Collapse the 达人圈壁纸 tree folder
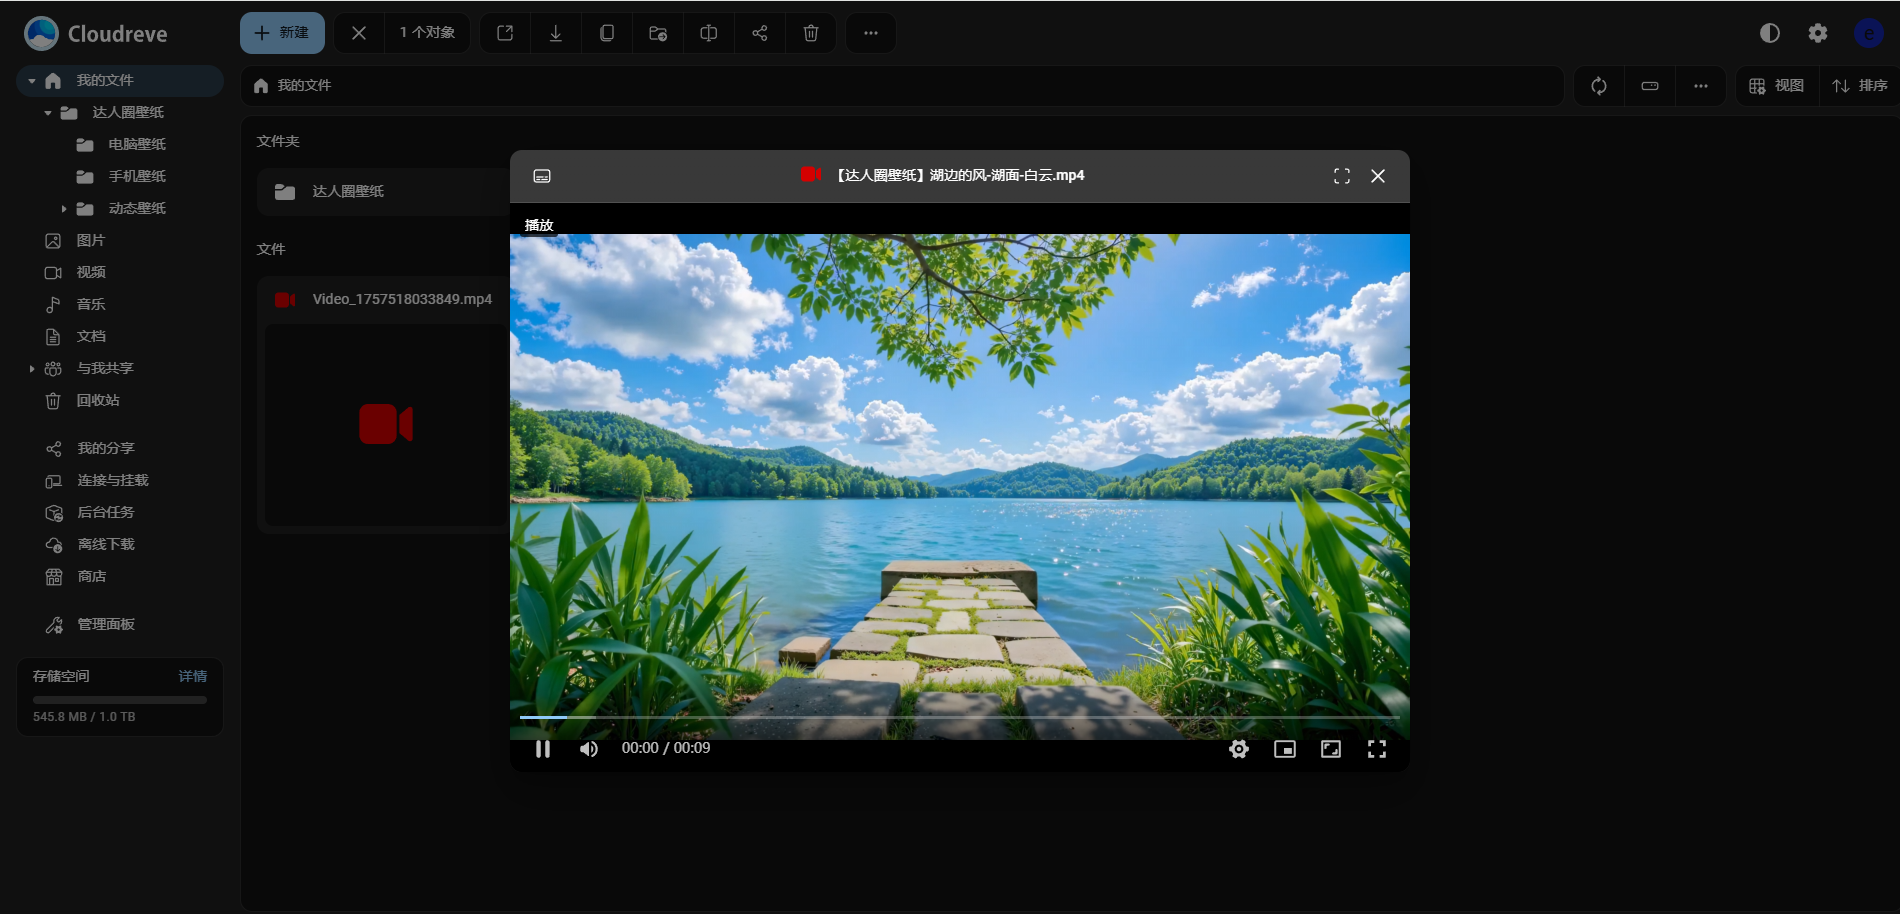 tap(48, 113)
